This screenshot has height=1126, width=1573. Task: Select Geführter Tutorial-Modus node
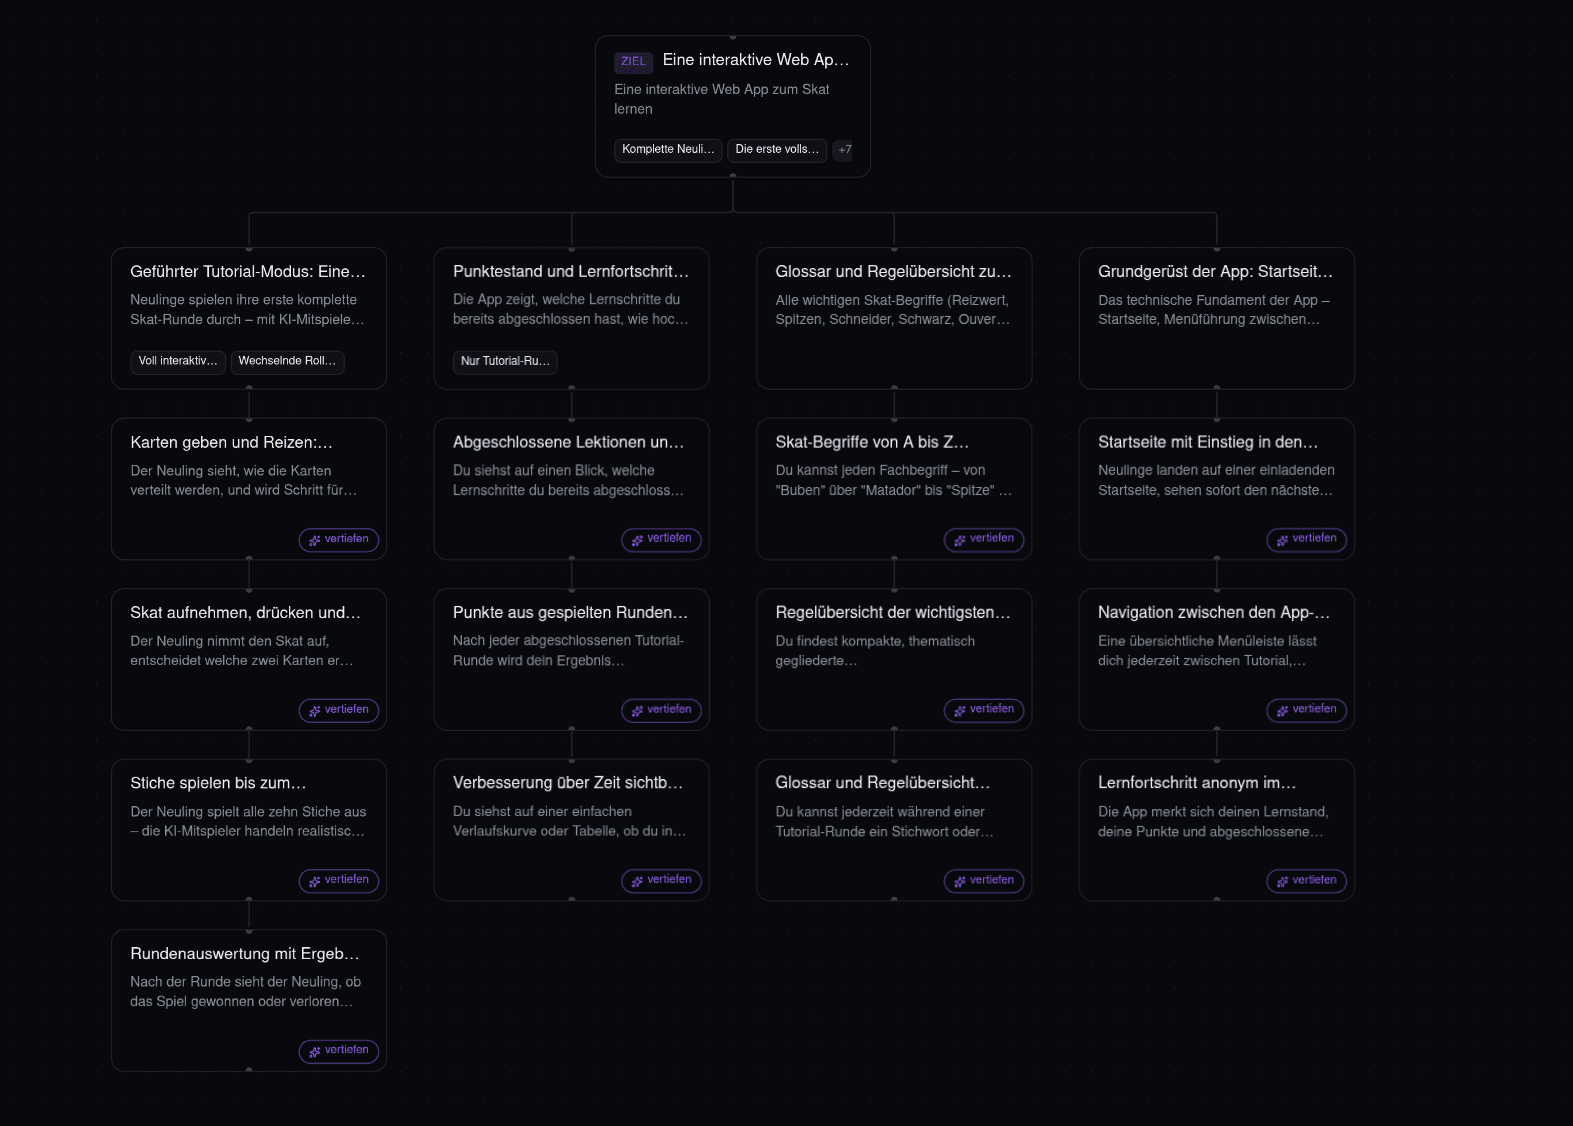[249, 318]
